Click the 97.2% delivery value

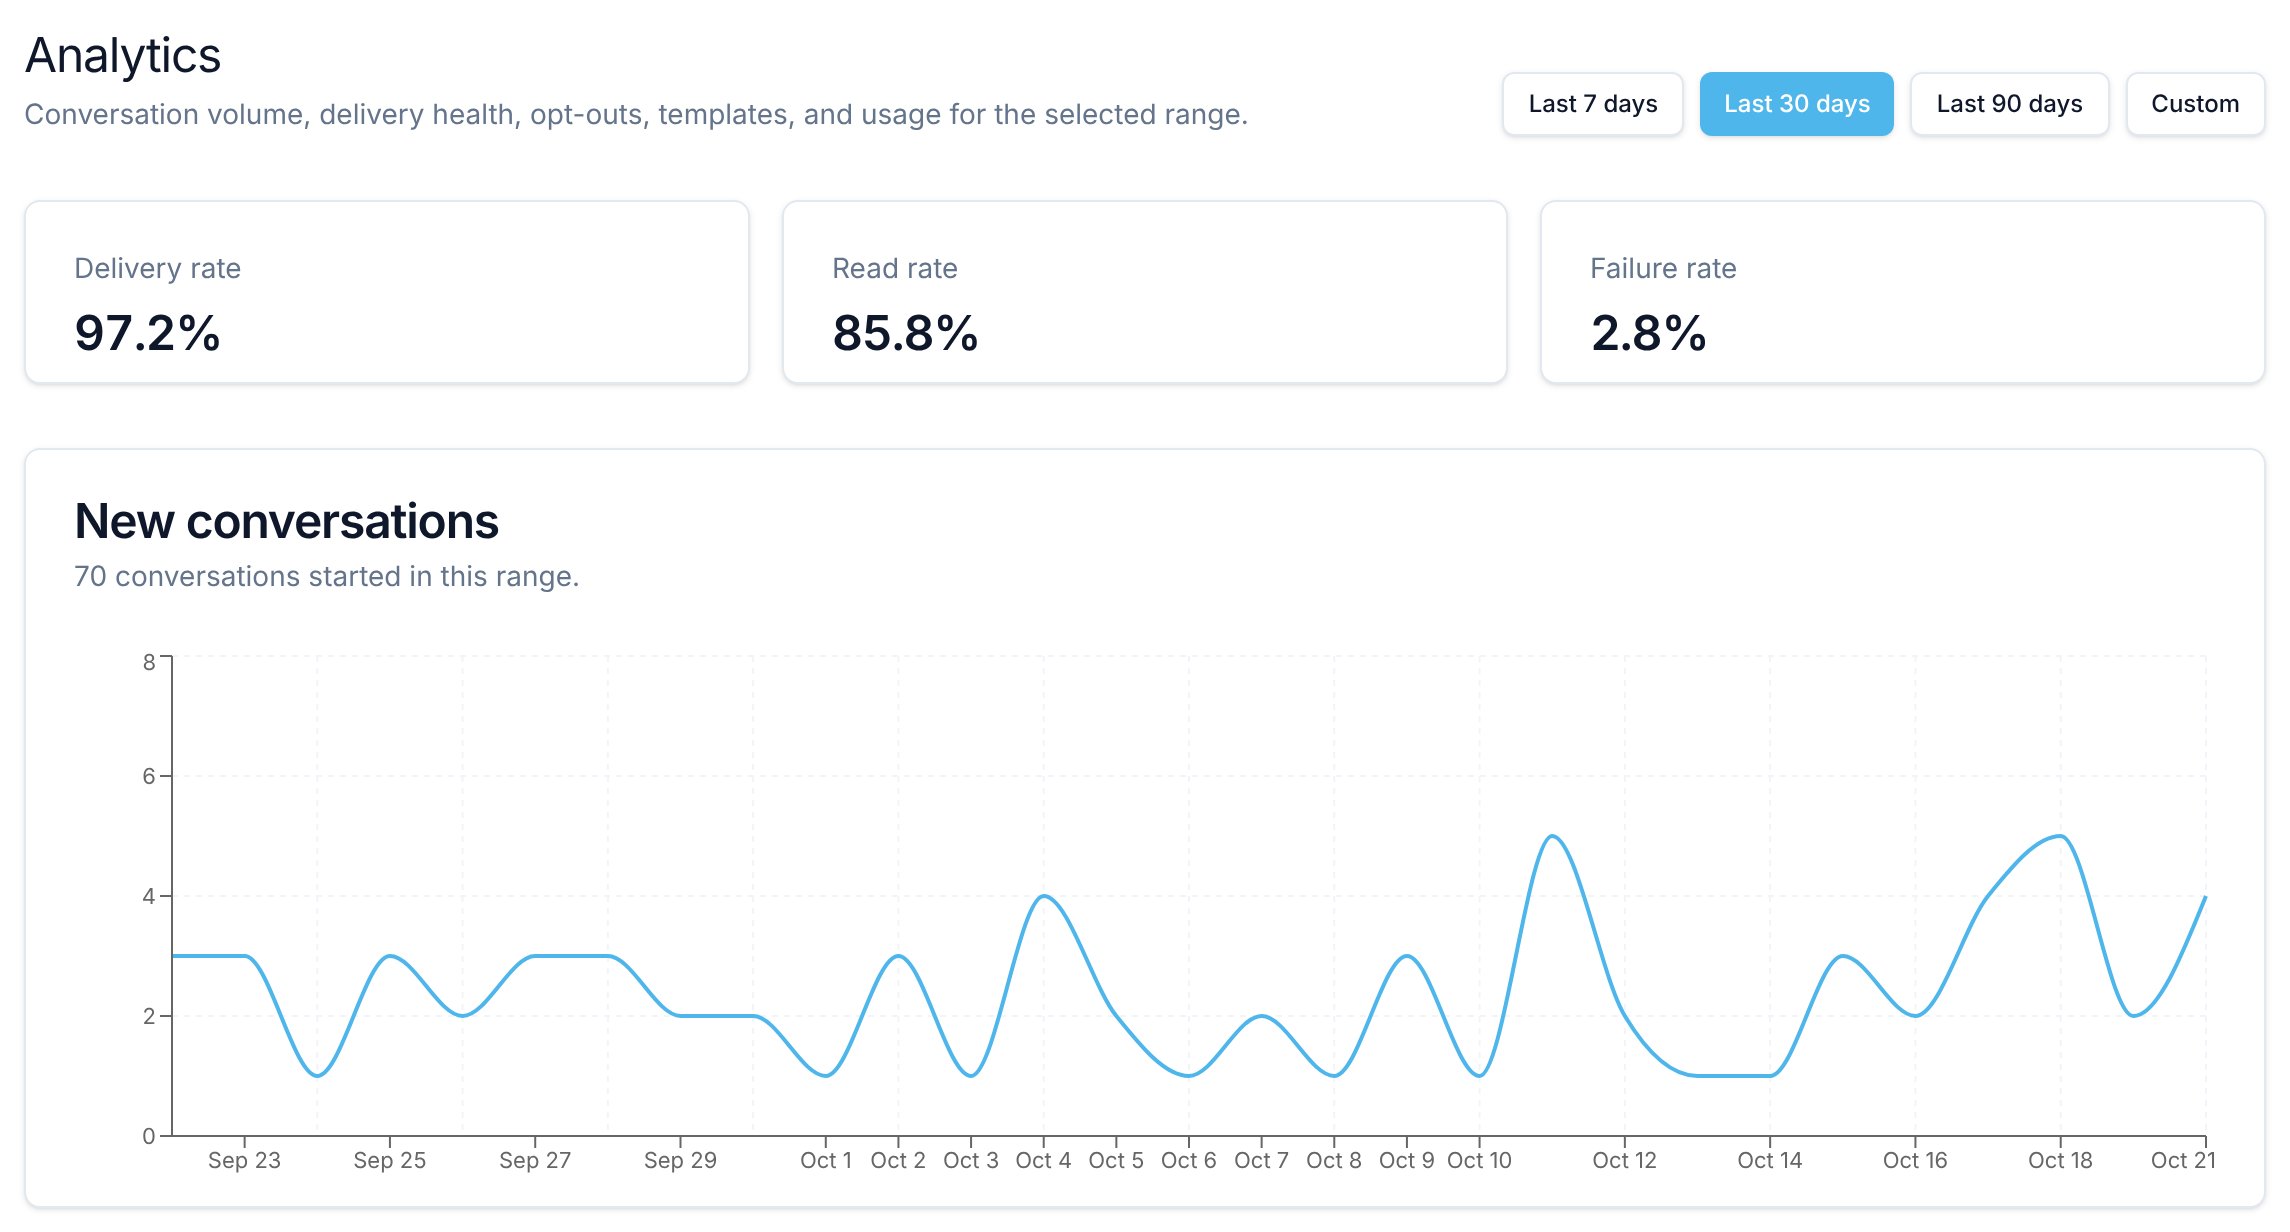(x=147, y=333)
